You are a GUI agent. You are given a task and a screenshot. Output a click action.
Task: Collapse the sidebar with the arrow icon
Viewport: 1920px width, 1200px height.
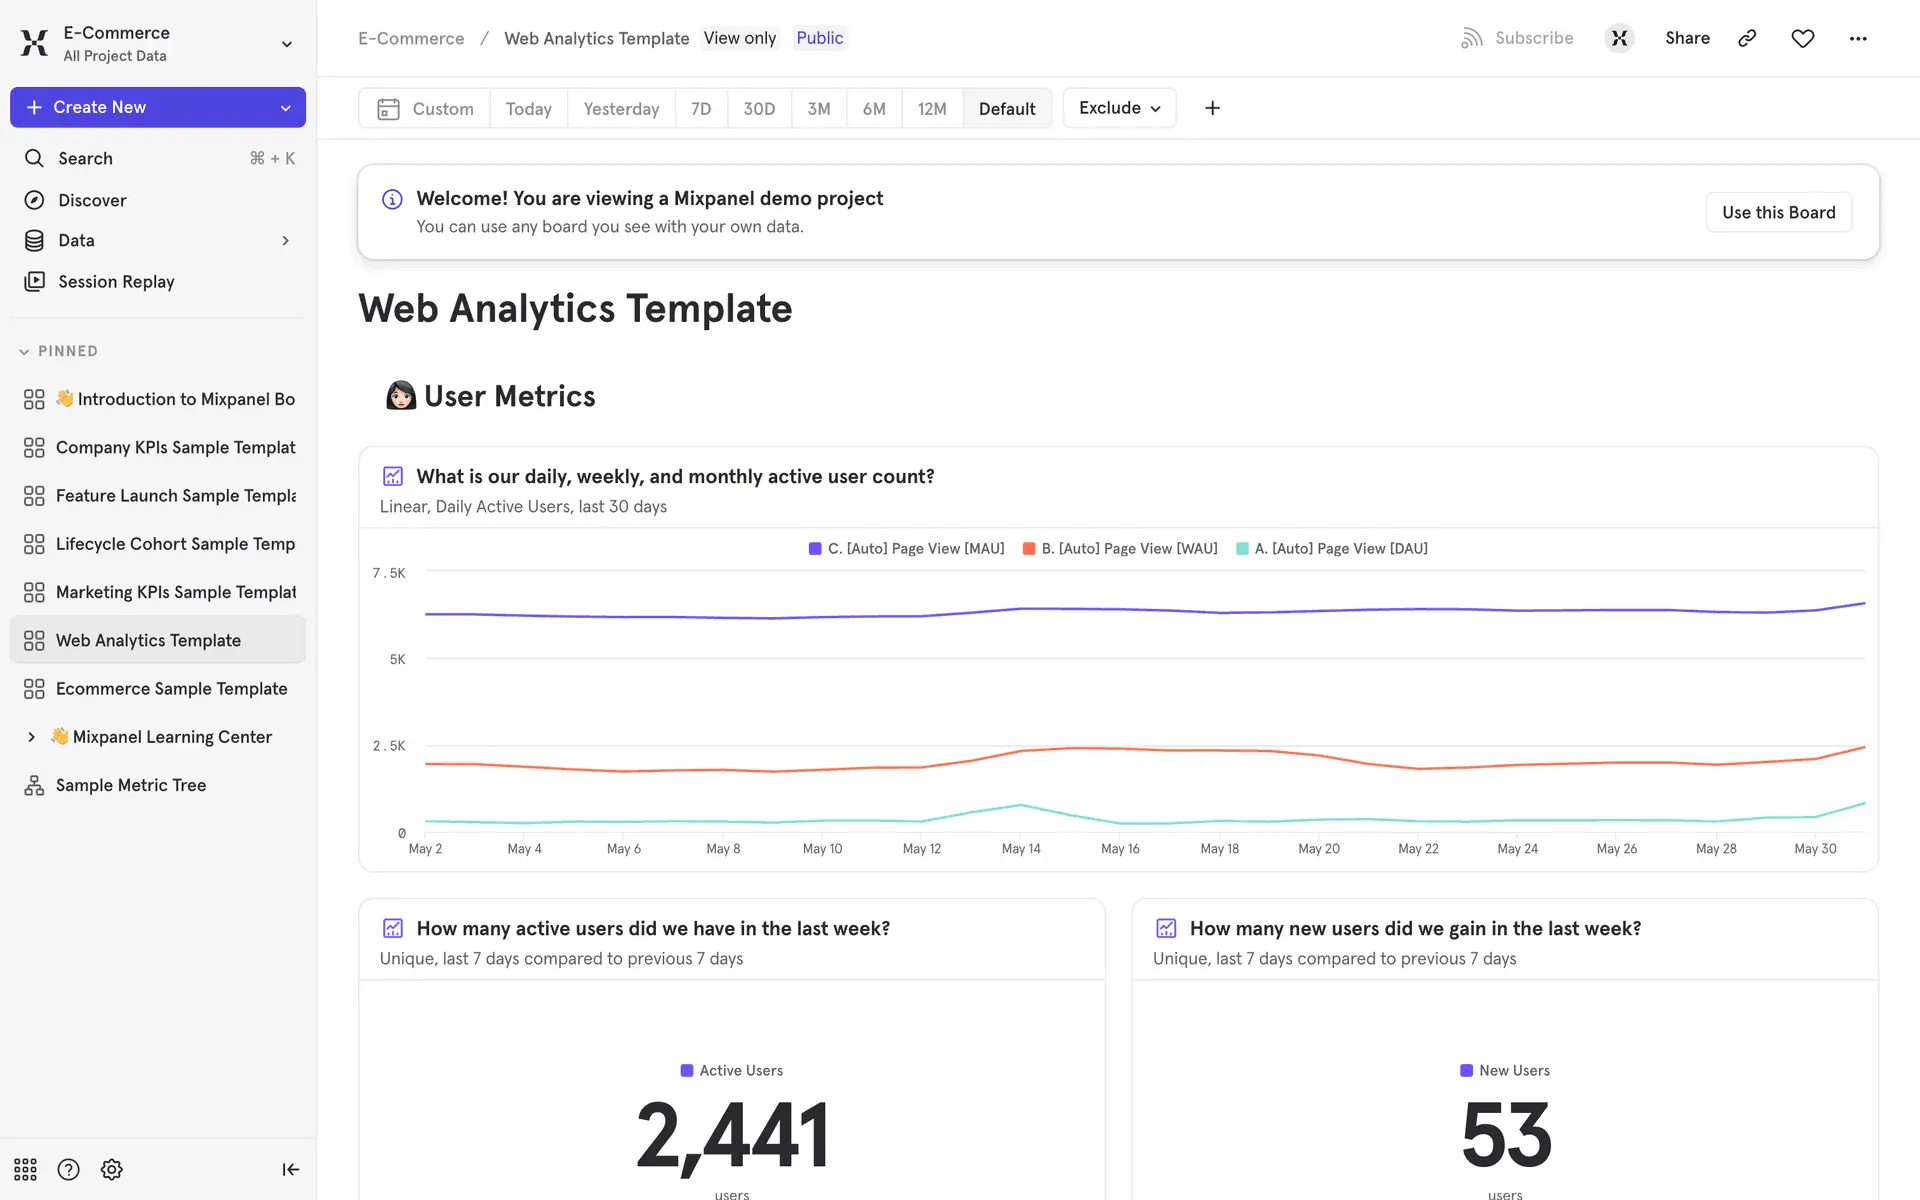pyautogui.click(x=290, y=1169)
